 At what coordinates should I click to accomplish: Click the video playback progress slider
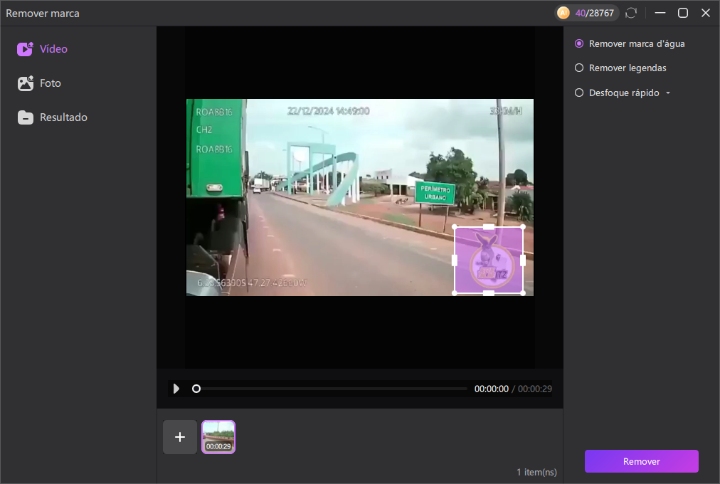pyautogui.click(x=330, y=388)
